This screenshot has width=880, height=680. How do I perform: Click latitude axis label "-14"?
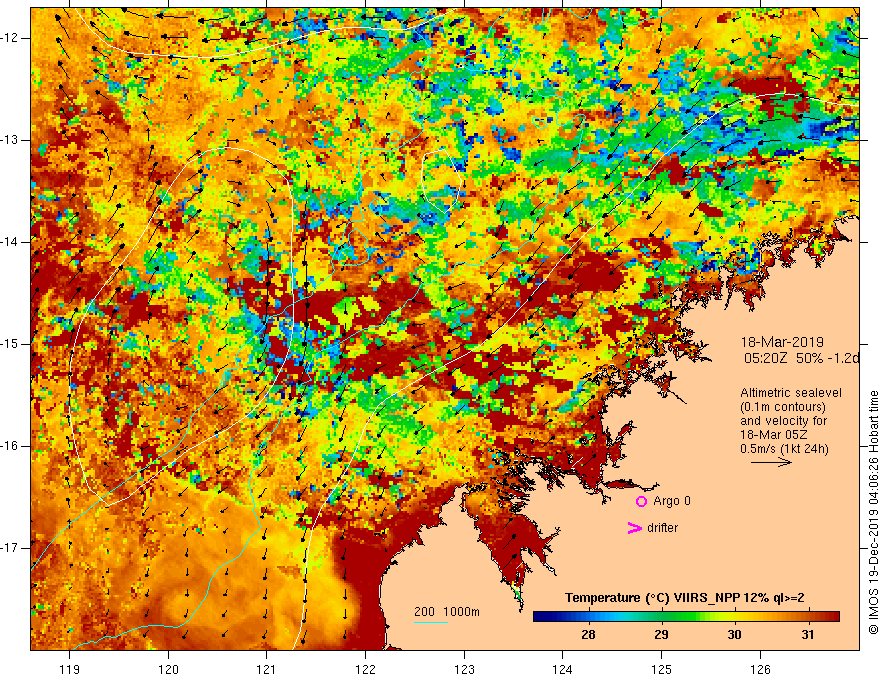click(x=10, y=242)
